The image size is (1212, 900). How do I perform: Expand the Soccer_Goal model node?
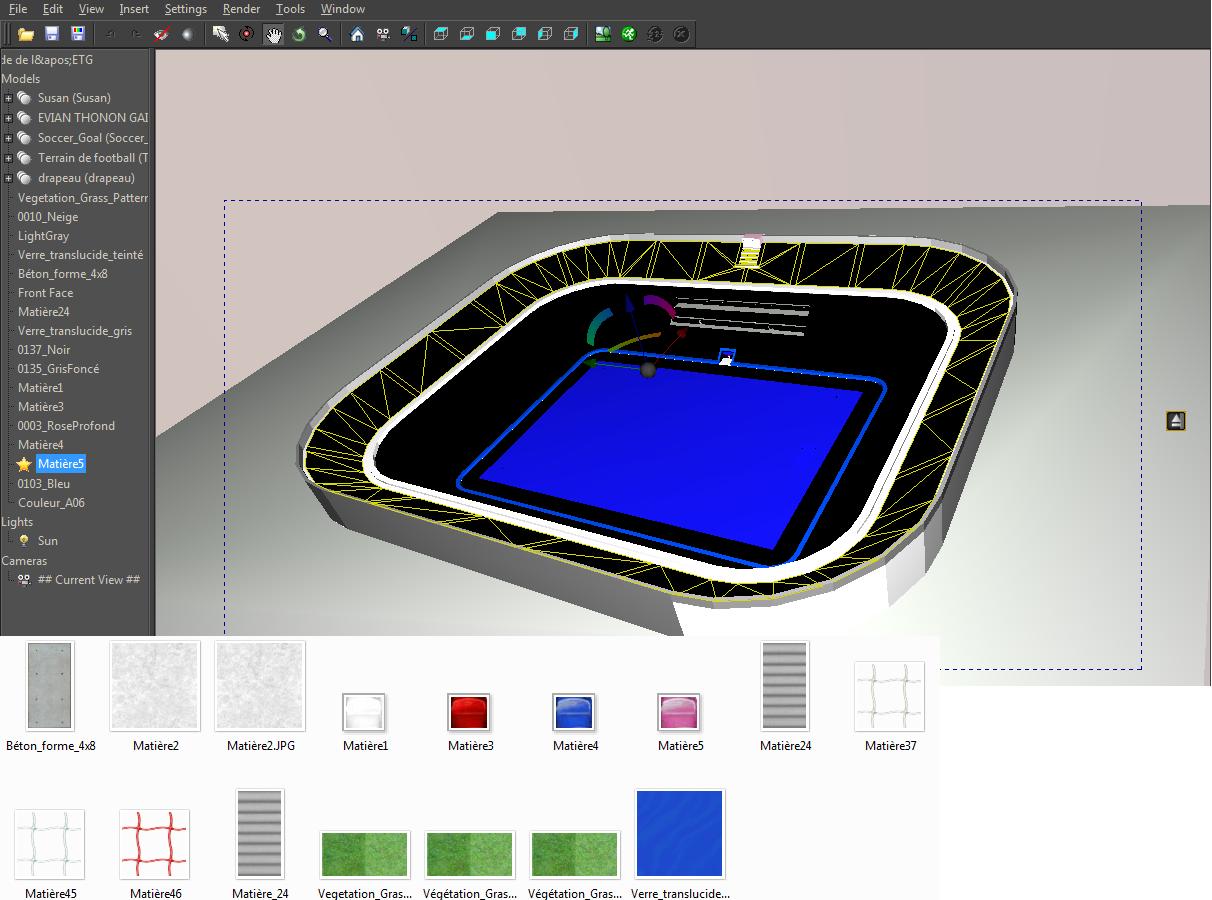pos(8,138)
